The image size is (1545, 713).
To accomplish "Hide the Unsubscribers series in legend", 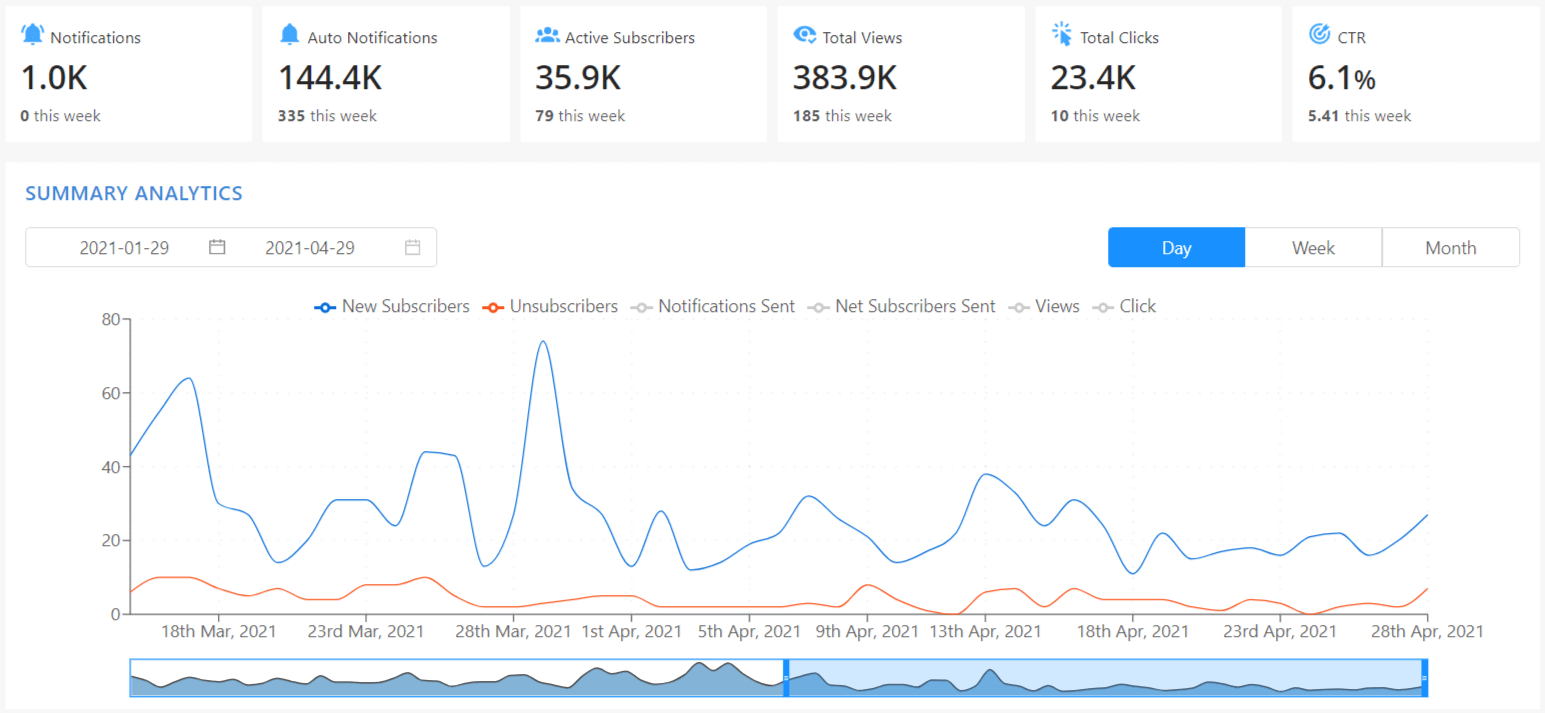I will point(550,307).
